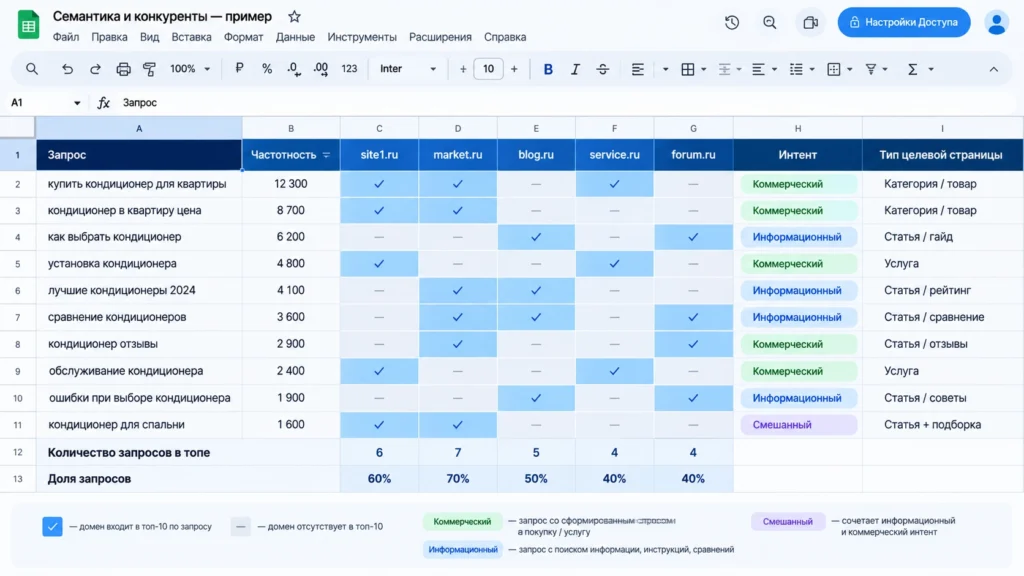Click the align icon right of strikethrough
The height and width of the screenshot is (576, 1024).
click(x=637, y=69)
